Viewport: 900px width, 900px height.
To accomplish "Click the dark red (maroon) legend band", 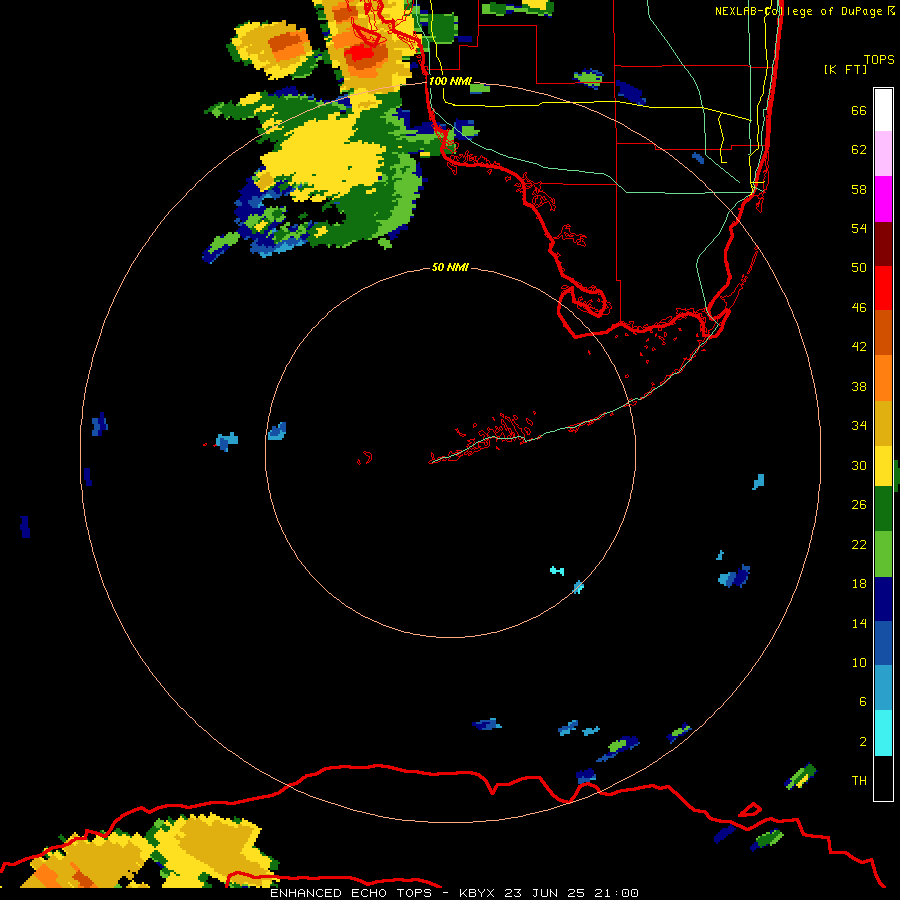I will click(883, 243).
